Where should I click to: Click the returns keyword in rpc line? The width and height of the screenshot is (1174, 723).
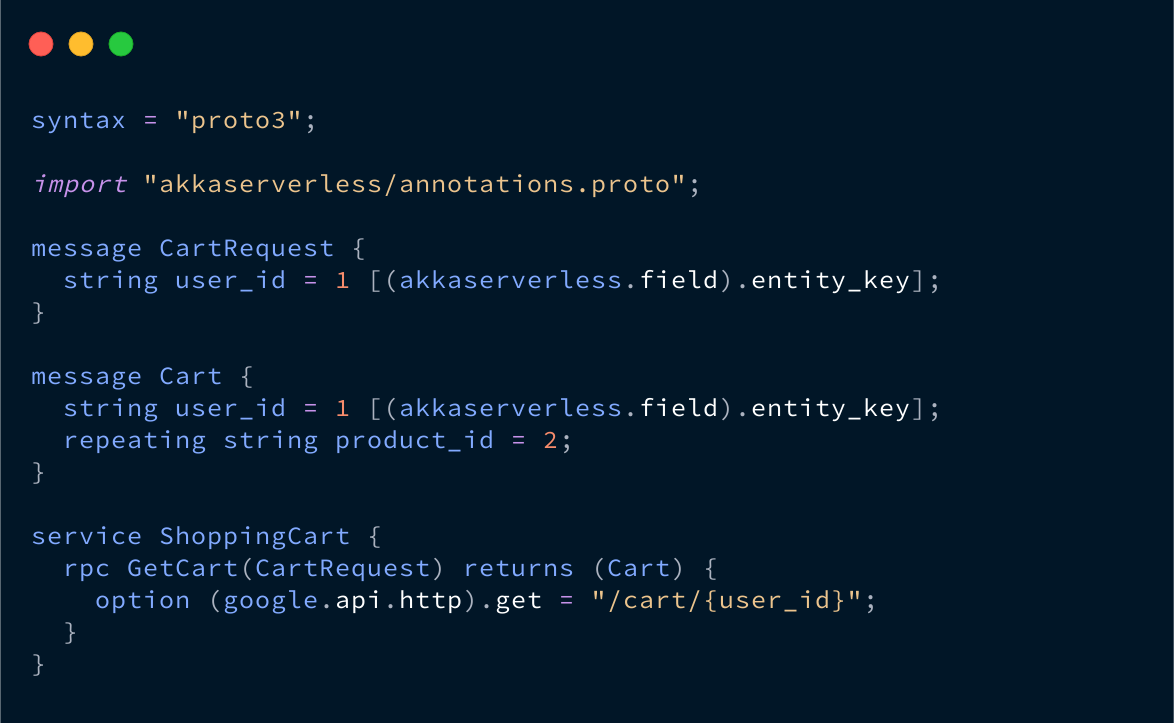coord(518,568)
